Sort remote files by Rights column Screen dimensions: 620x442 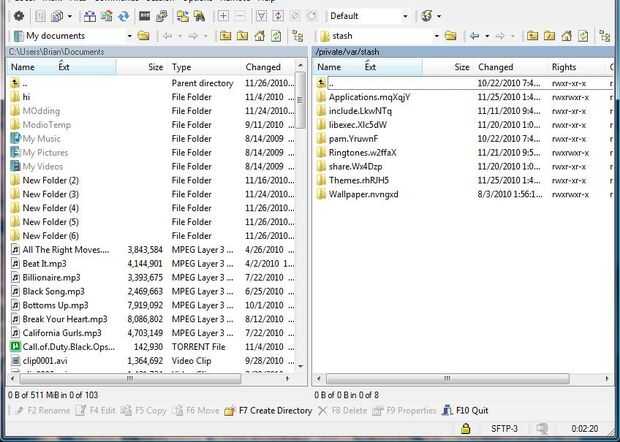point(578,67)
